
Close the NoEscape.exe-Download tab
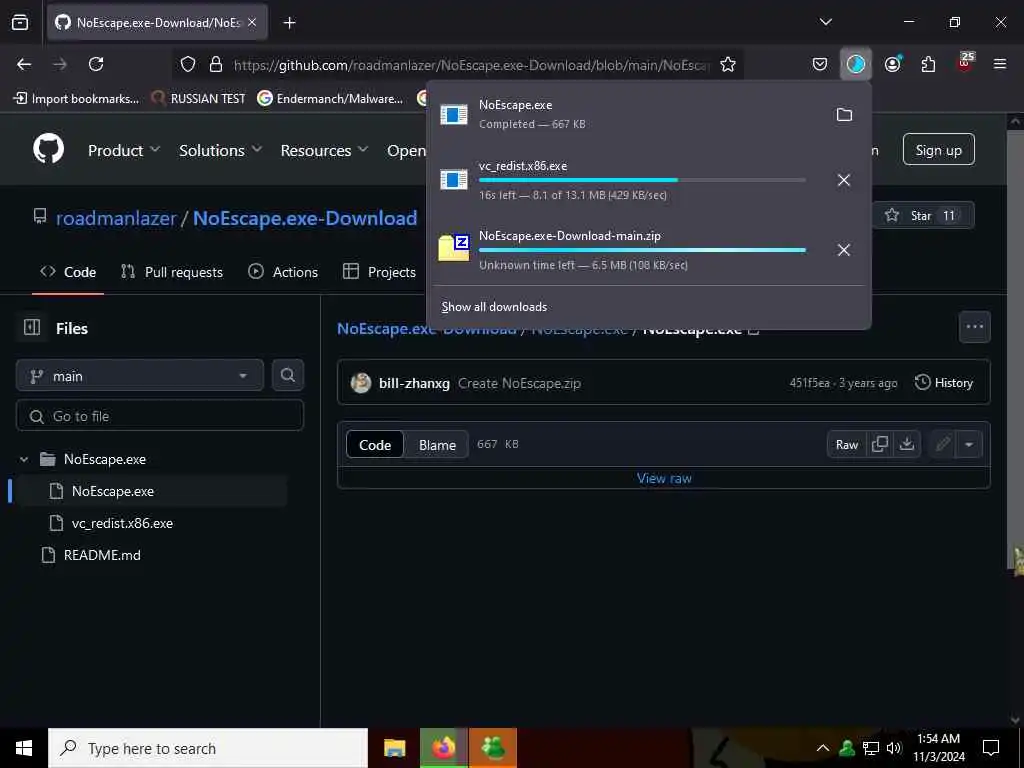(x=252, y=22)
